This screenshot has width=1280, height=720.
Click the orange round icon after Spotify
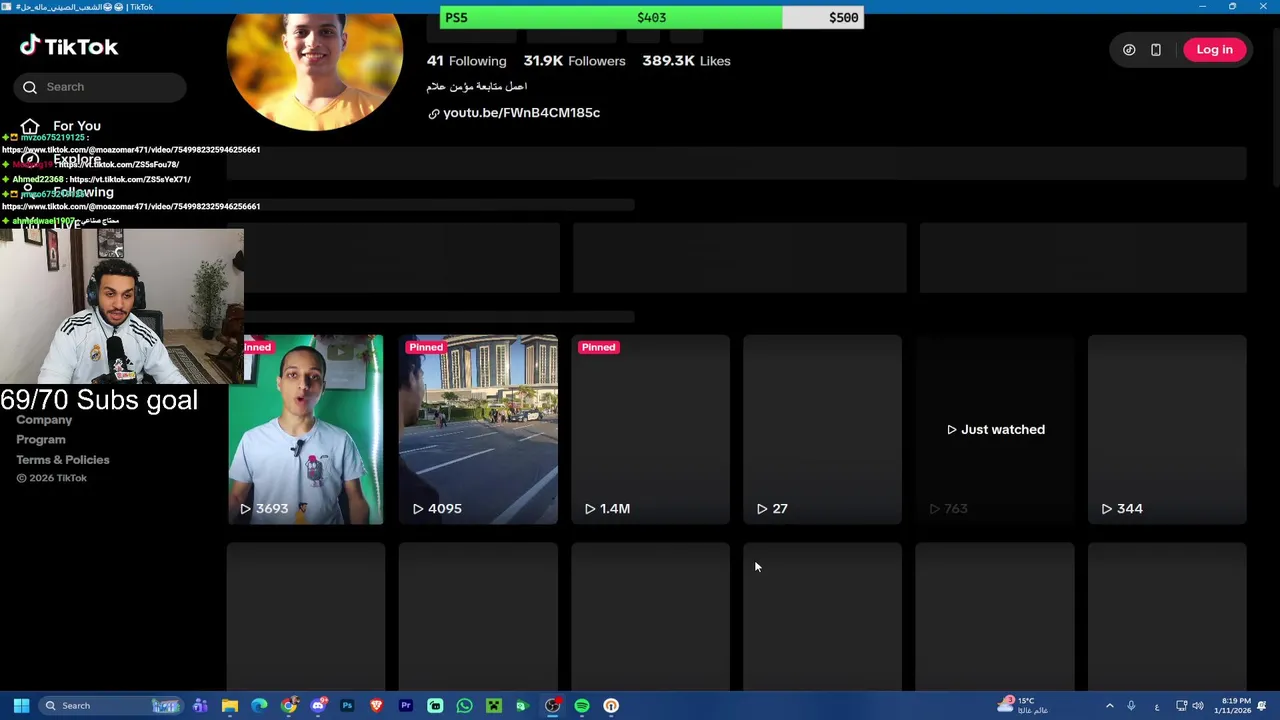[x=611, y=706]
